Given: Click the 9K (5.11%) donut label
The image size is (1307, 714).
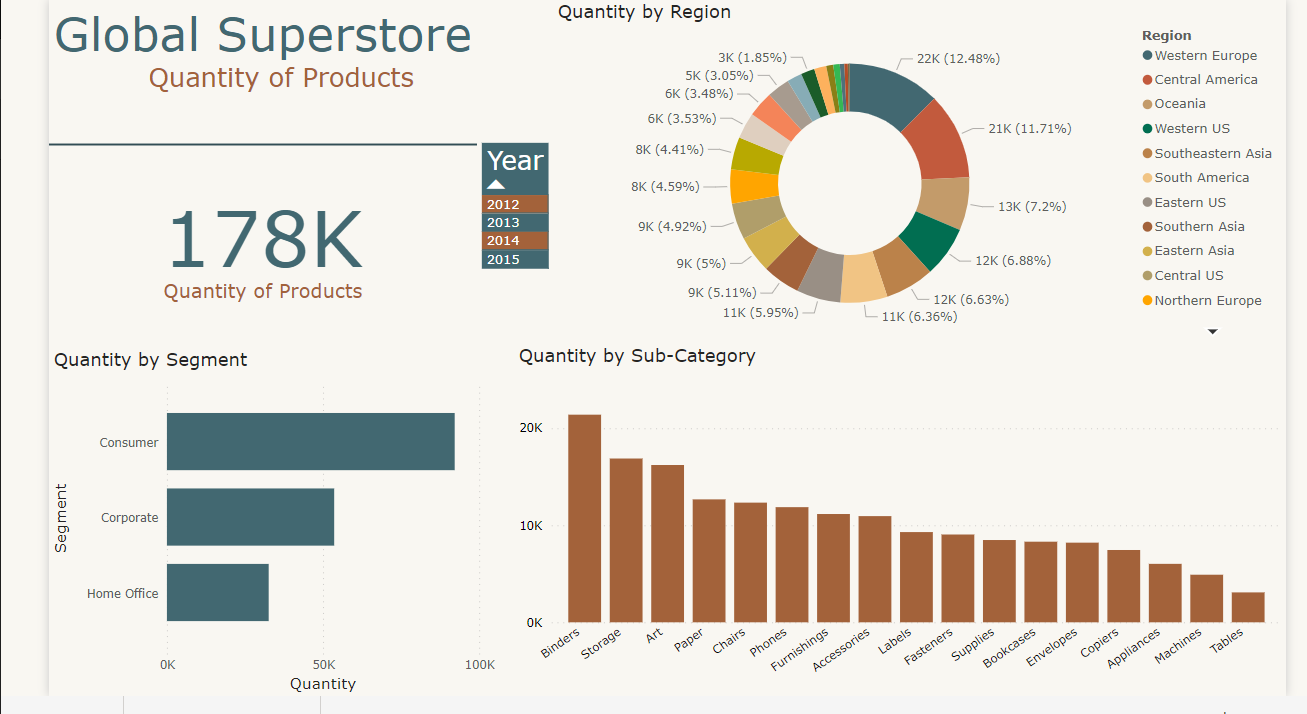Looking at the screenshot, I should (721, 292).
